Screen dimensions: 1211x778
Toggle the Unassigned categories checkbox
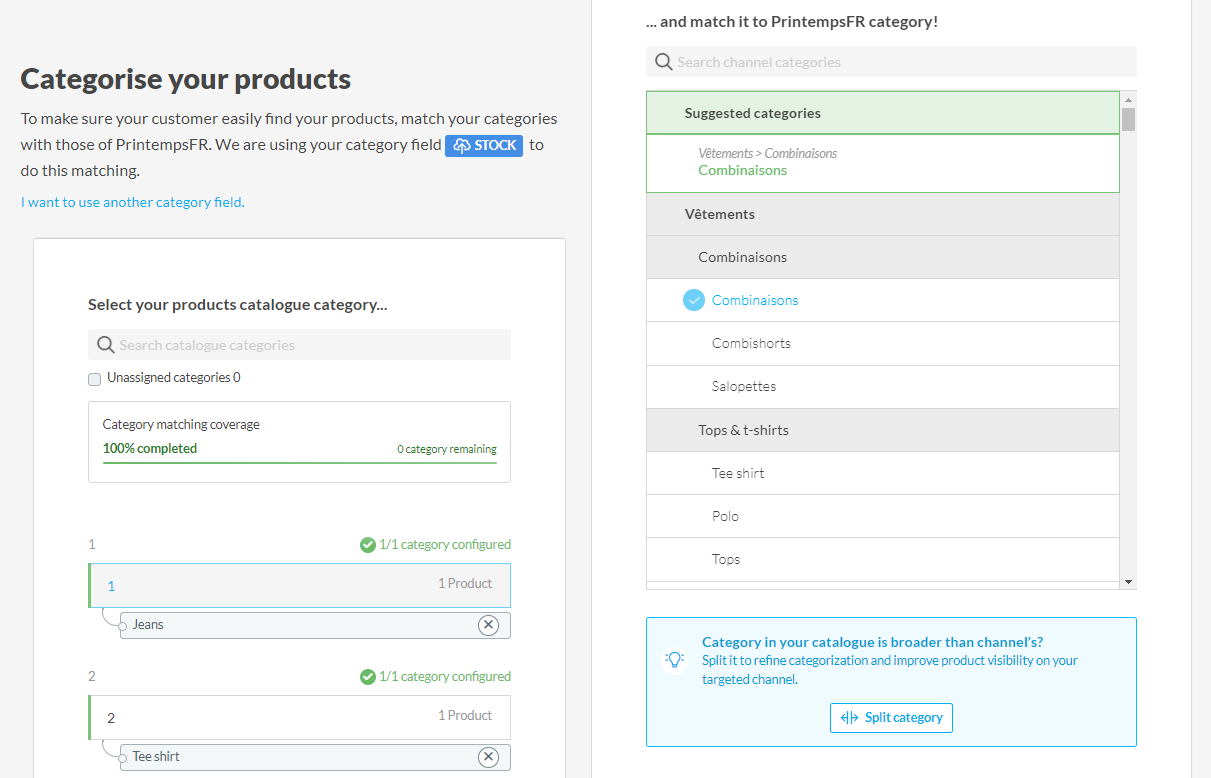coord(95,379)
